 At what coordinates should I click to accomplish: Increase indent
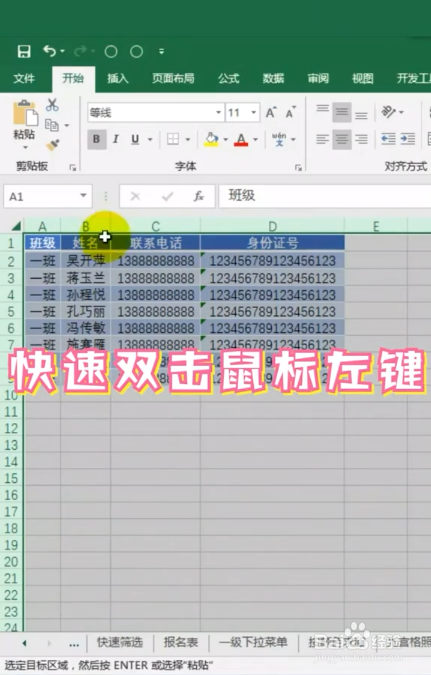click(407, 139)
